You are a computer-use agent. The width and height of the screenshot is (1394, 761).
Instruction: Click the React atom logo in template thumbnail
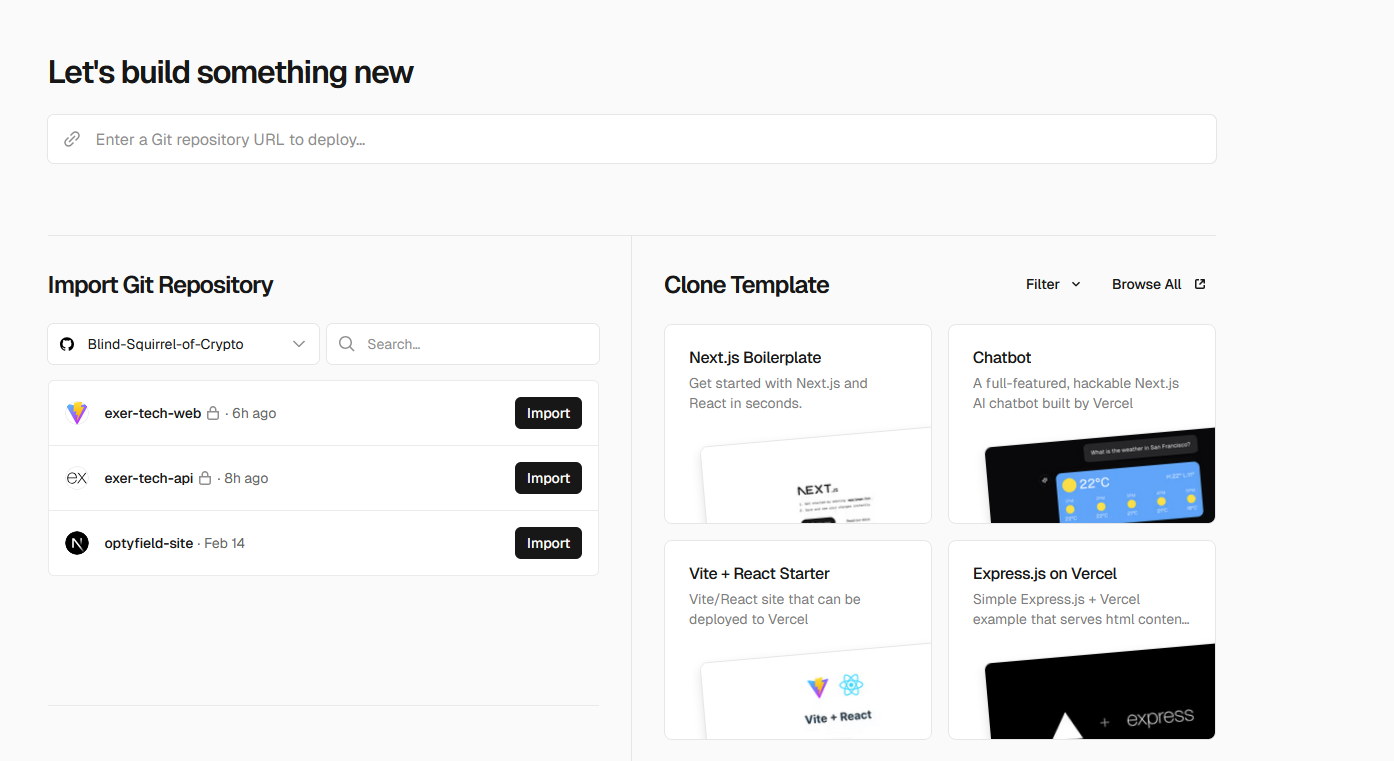click(851, 685)
